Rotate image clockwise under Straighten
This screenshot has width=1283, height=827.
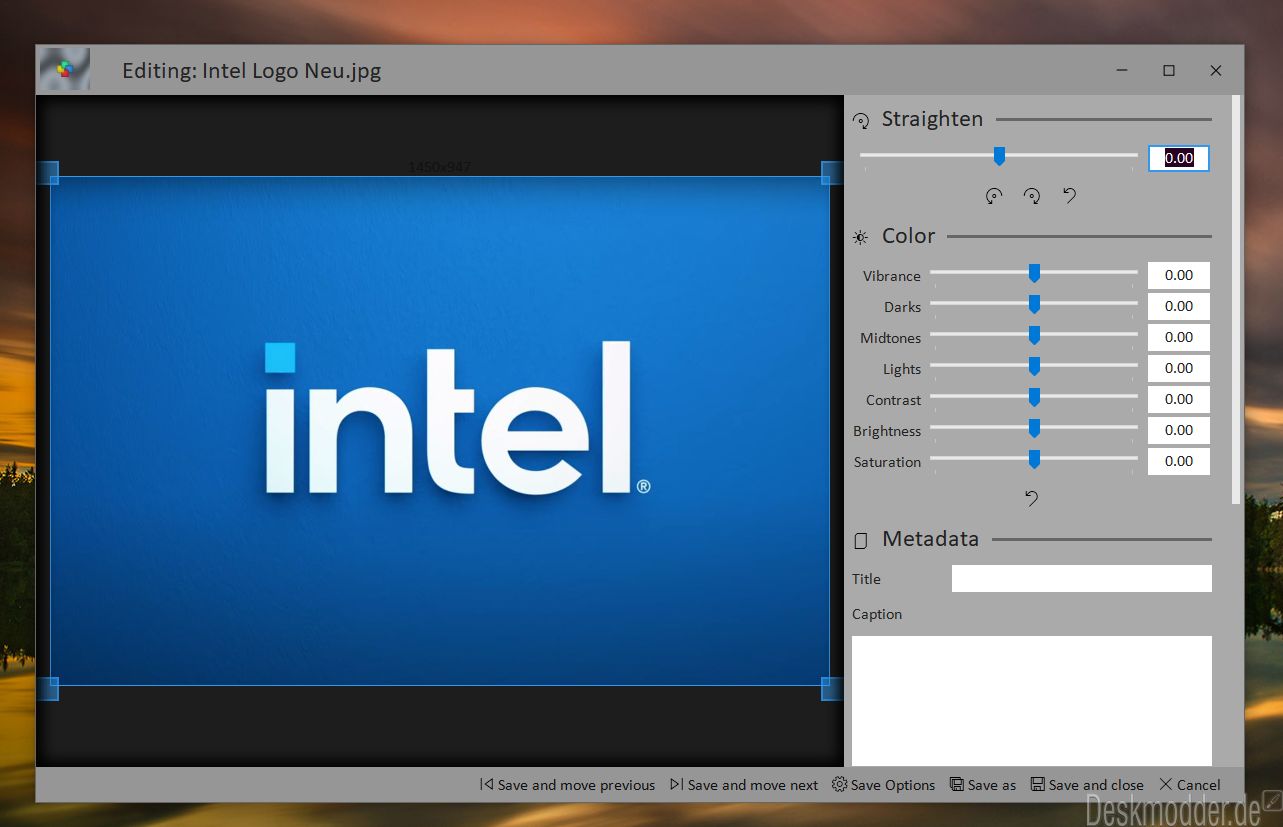[x=1032, y=196]
